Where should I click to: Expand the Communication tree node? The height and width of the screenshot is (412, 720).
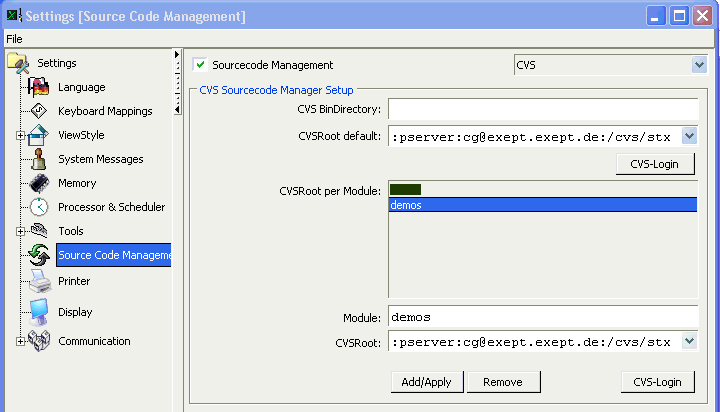click(x=20, y=341)
